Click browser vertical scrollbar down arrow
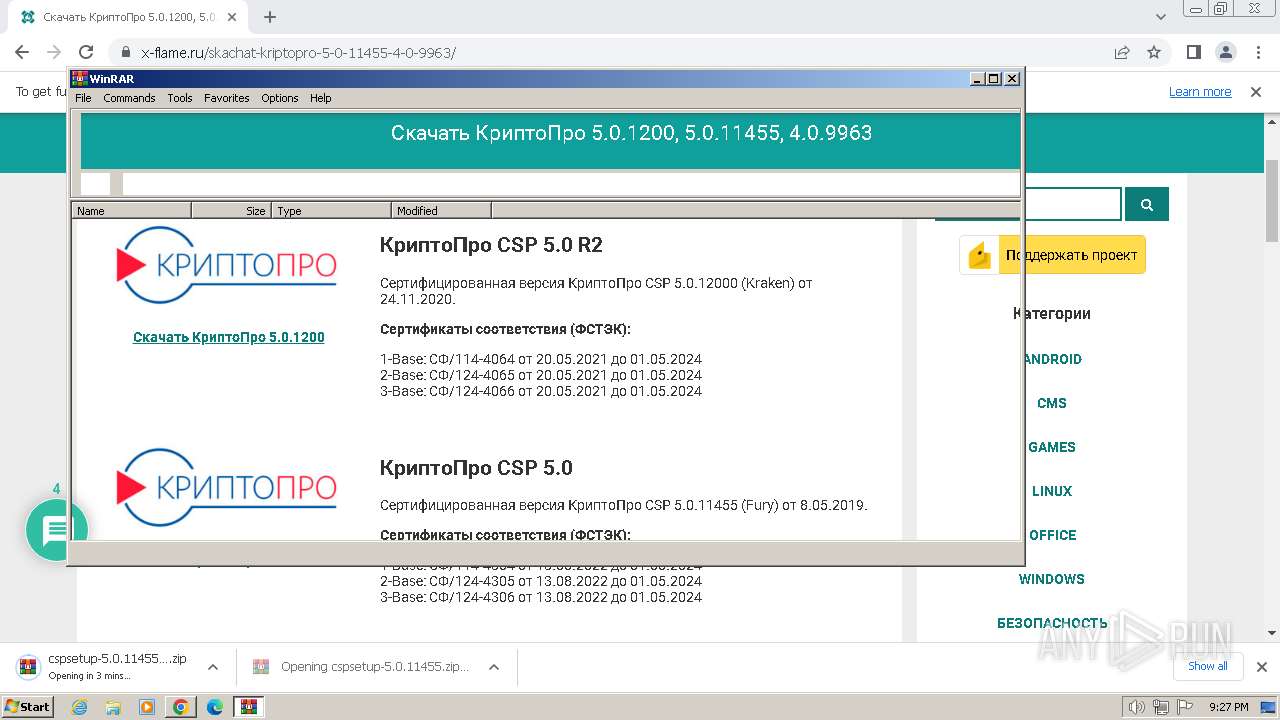Viewport: 1280px width, 720px height. pos(1272,632)
